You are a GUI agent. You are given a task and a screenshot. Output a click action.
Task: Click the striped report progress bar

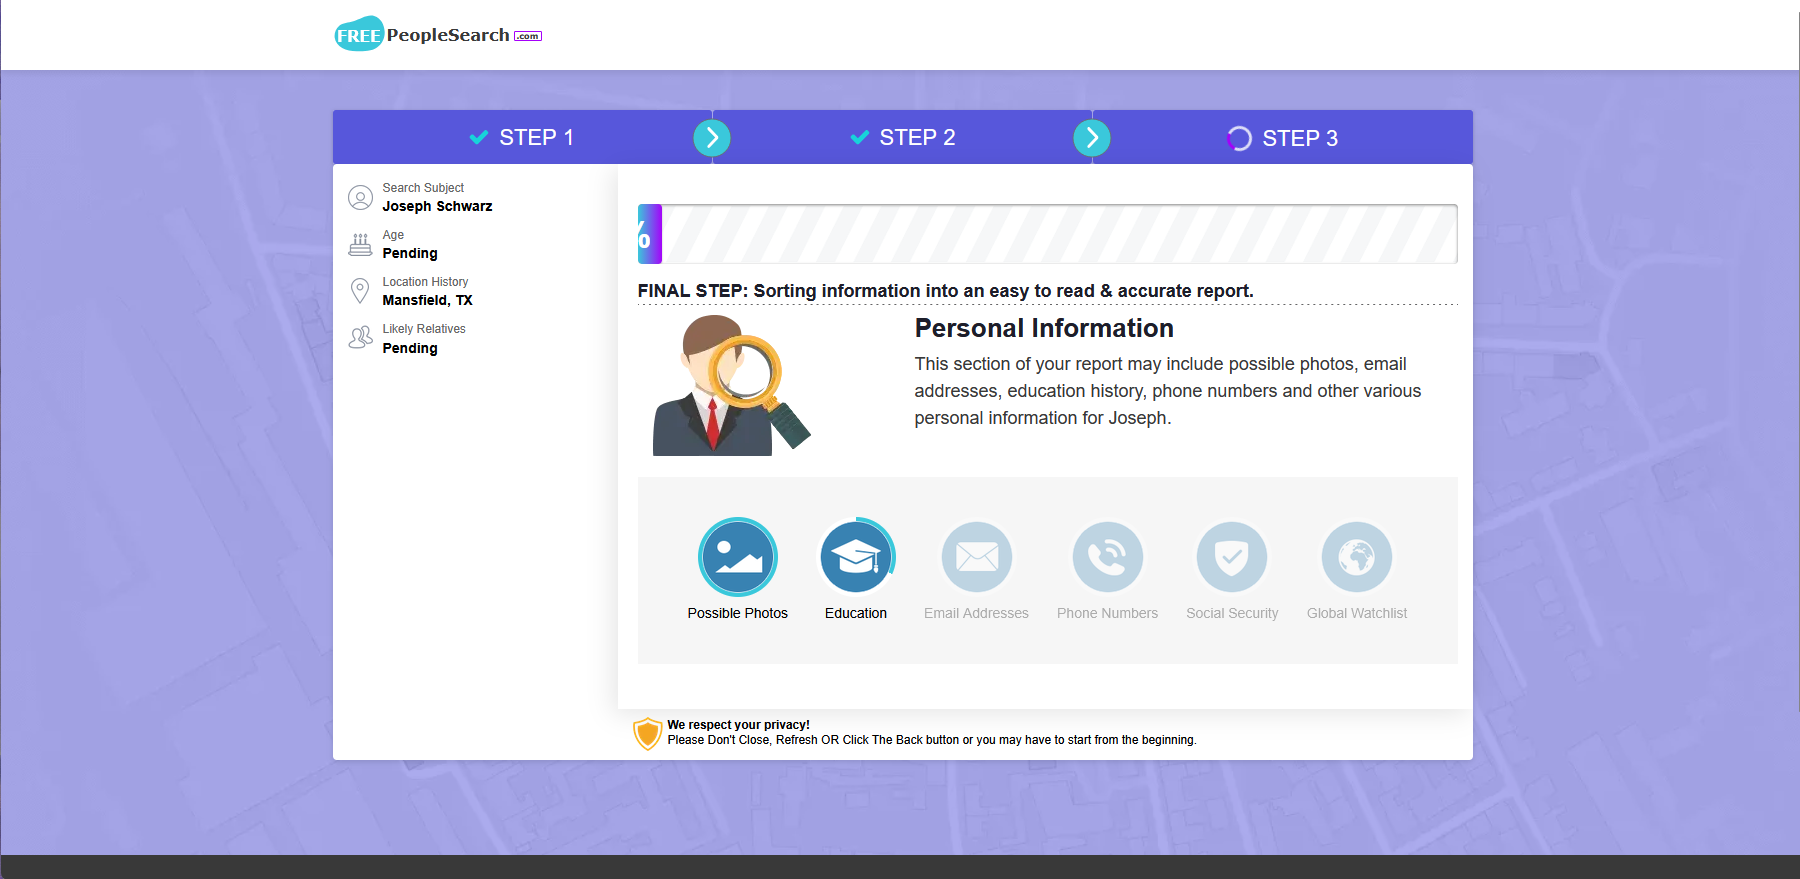[1048, 234]
